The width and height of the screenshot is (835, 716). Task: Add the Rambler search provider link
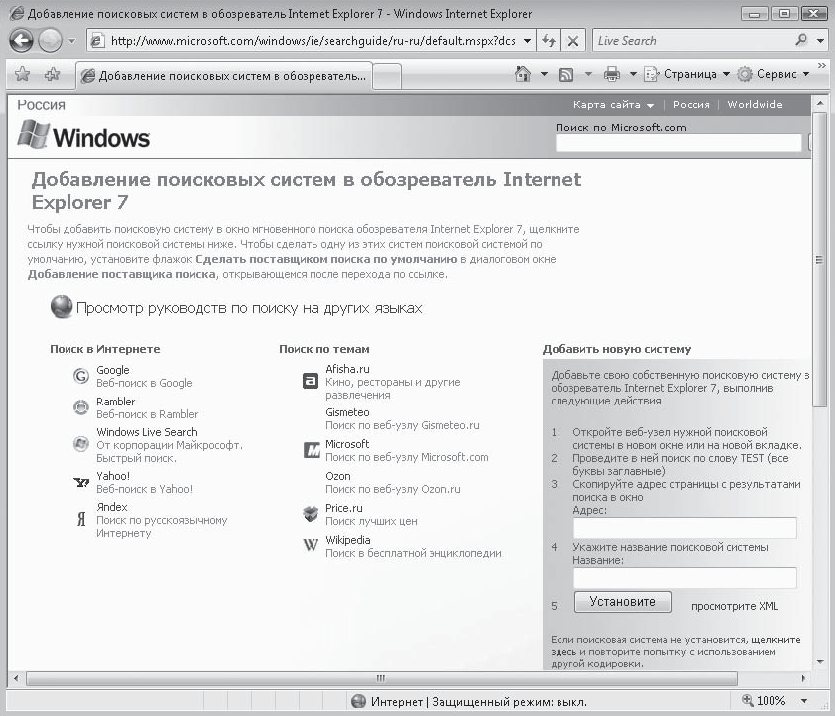click(116, 401)
